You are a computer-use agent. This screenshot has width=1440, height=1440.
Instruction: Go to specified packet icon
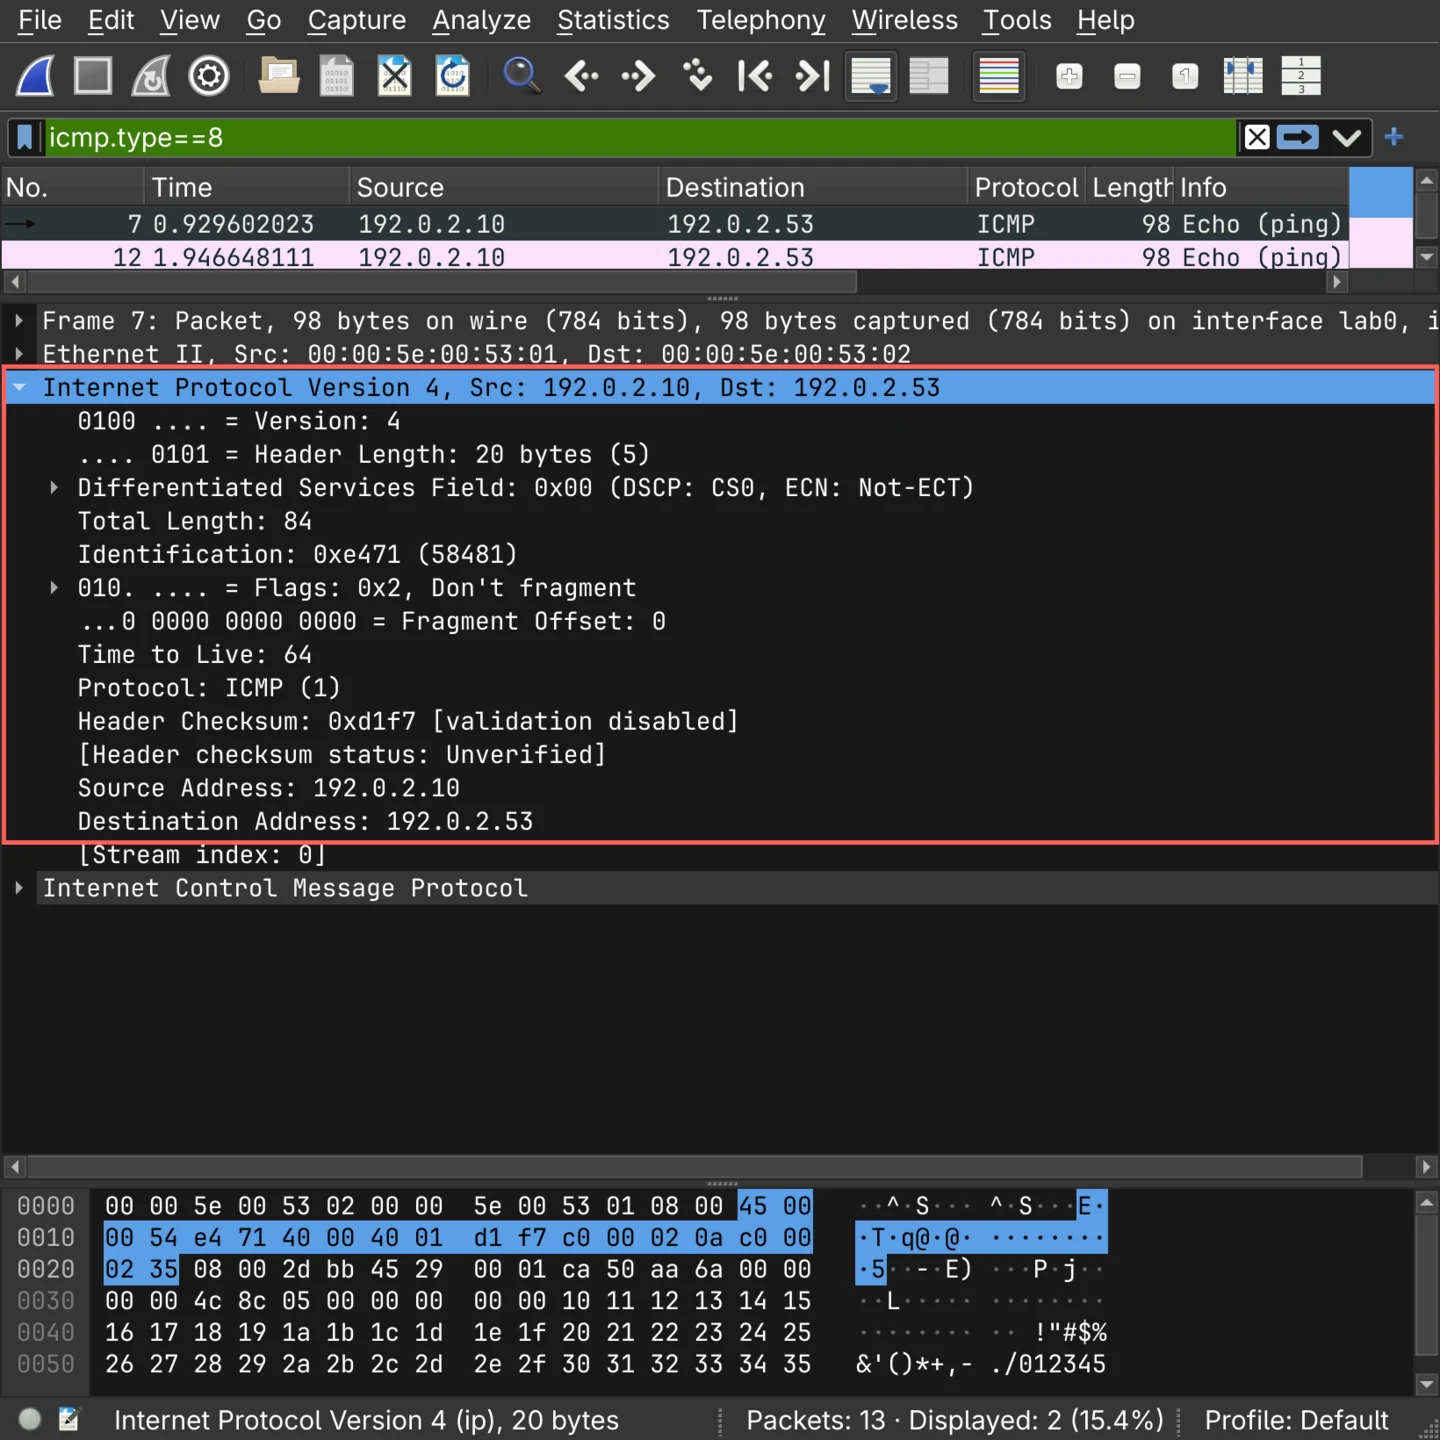[697, 76]
